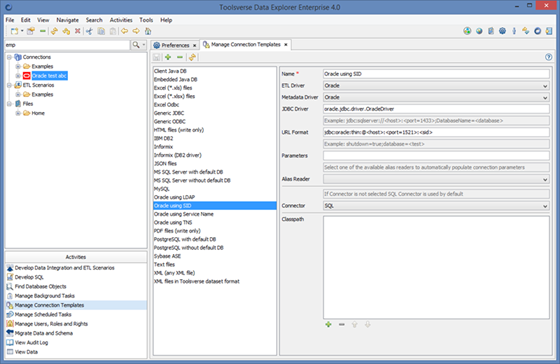
Task: Click the blue gear icon in top-right toolbar
Action: (x=502, y=31)
